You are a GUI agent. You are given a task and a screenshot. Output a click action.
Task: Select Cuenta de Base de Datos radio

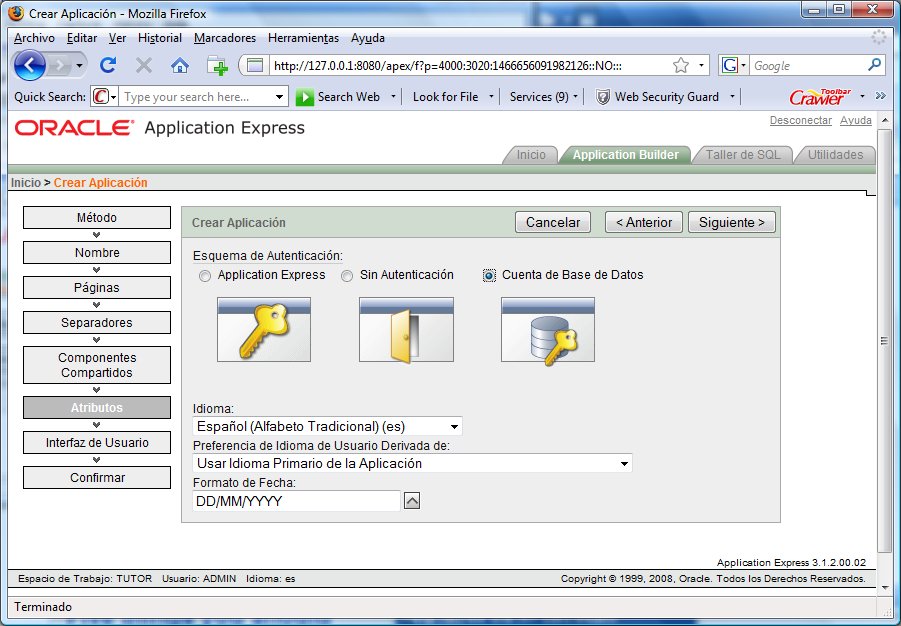point(488,276)
